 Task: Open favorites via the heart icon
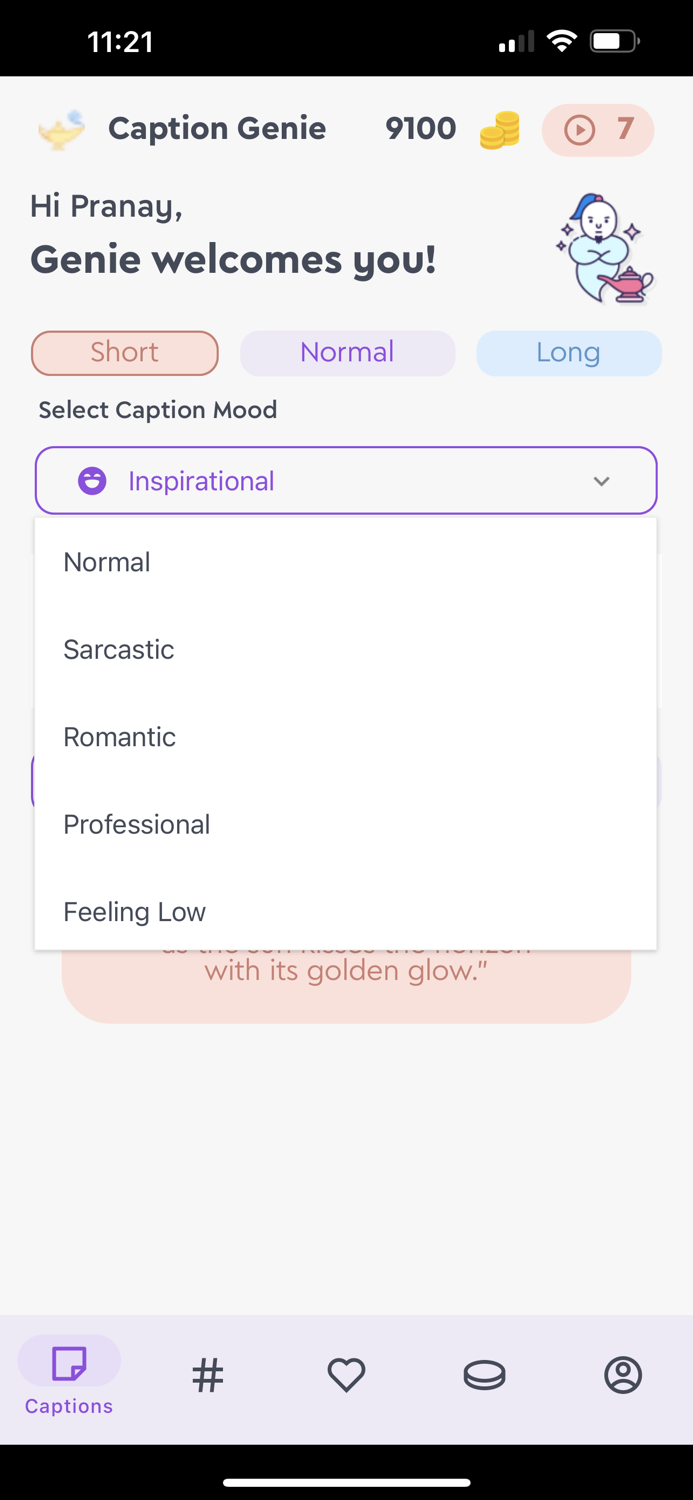coord(346,1375)
